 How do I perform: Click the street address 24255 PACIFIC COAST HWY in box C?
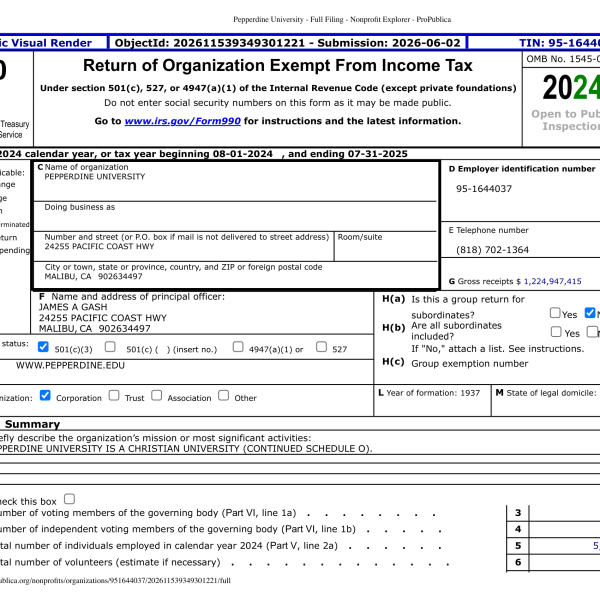click(99, 246)
